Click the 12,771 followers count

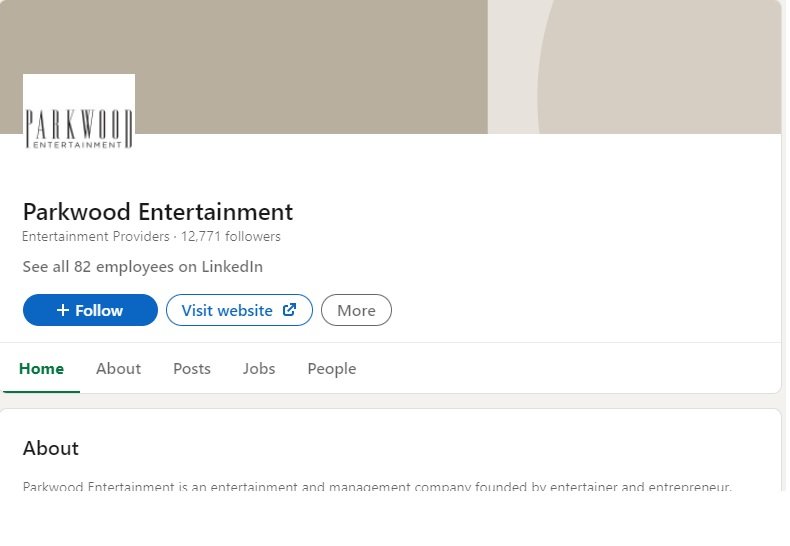231,236
